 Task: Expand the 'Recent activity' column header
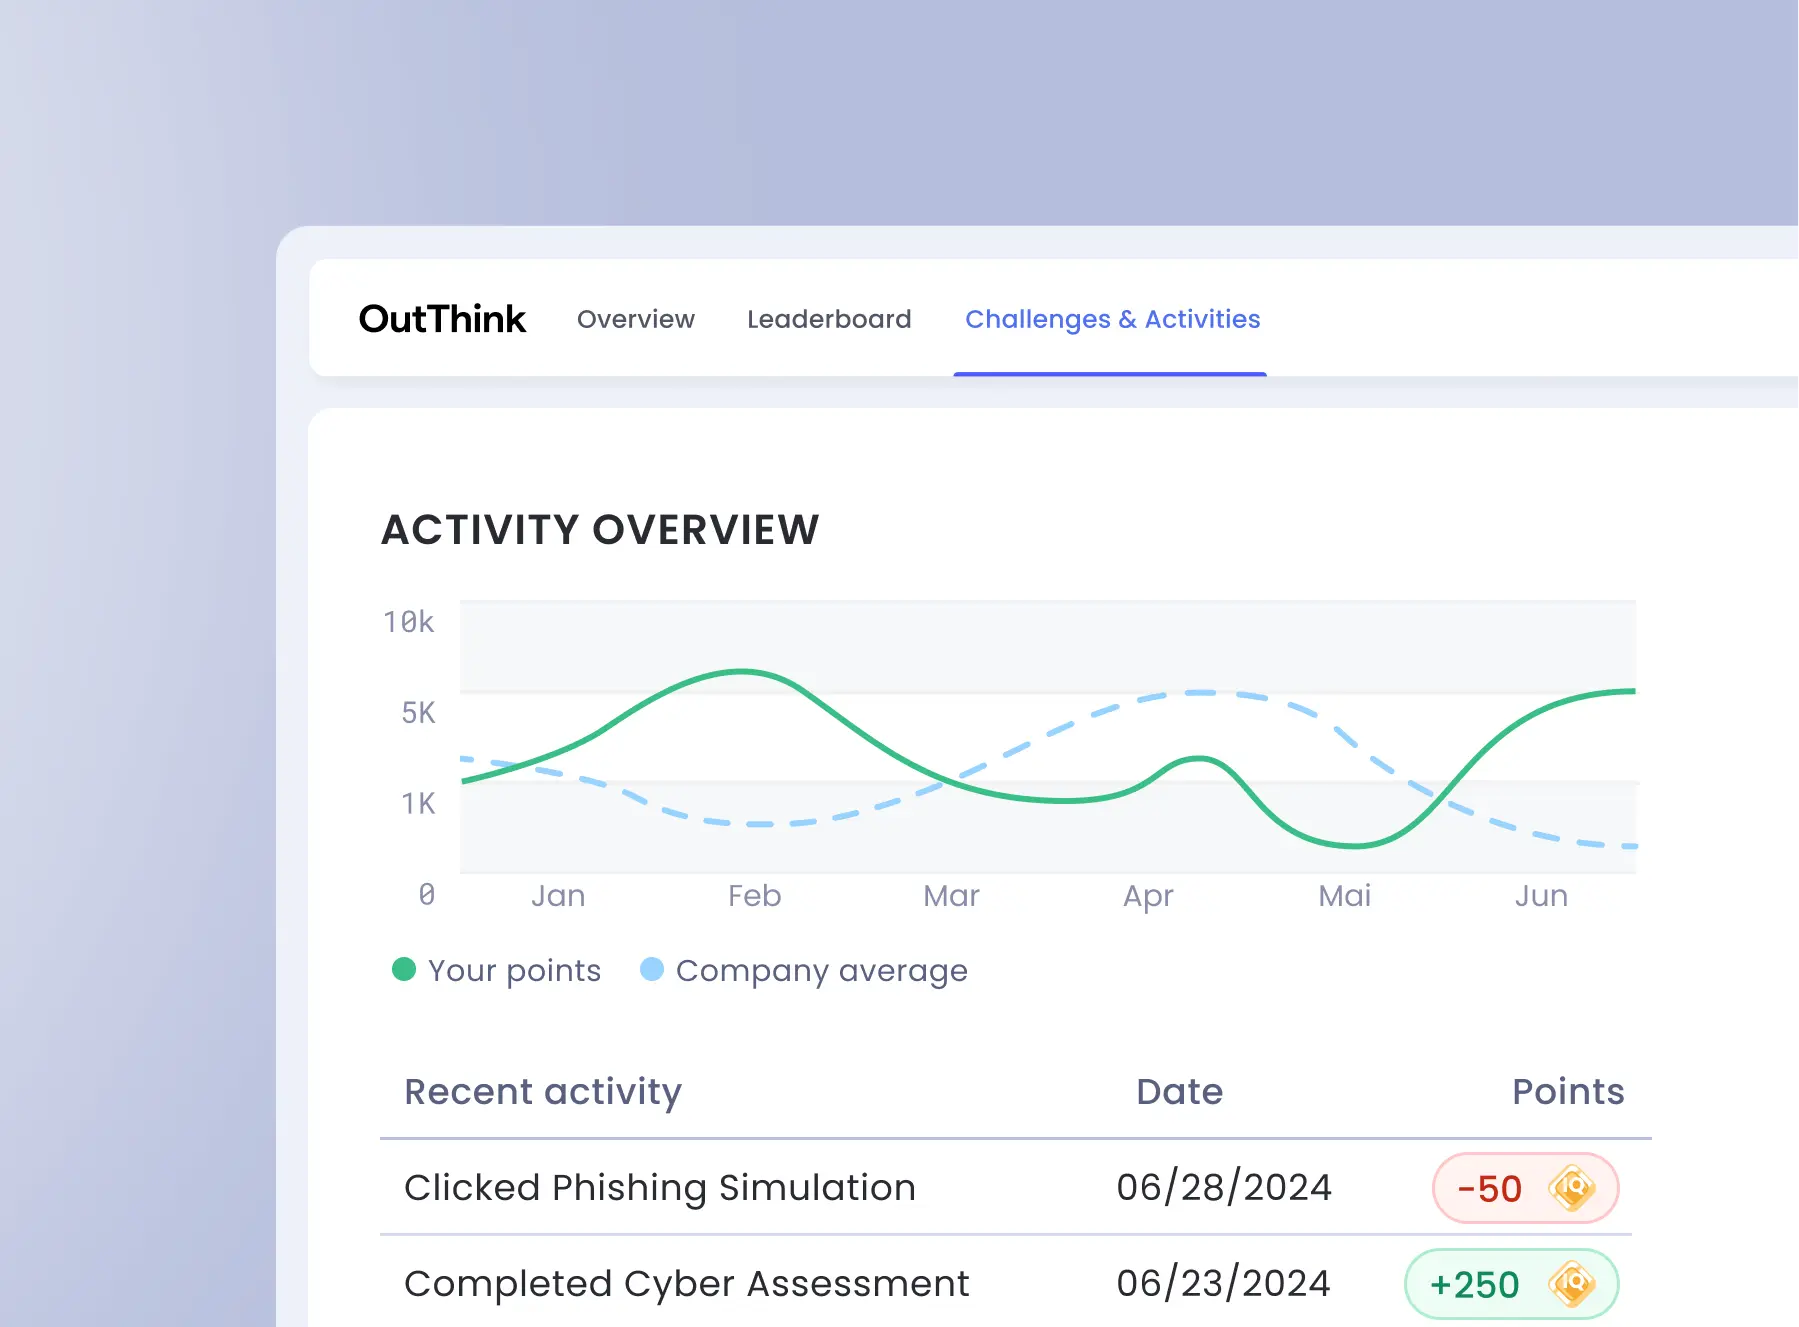pos(542,1091)
